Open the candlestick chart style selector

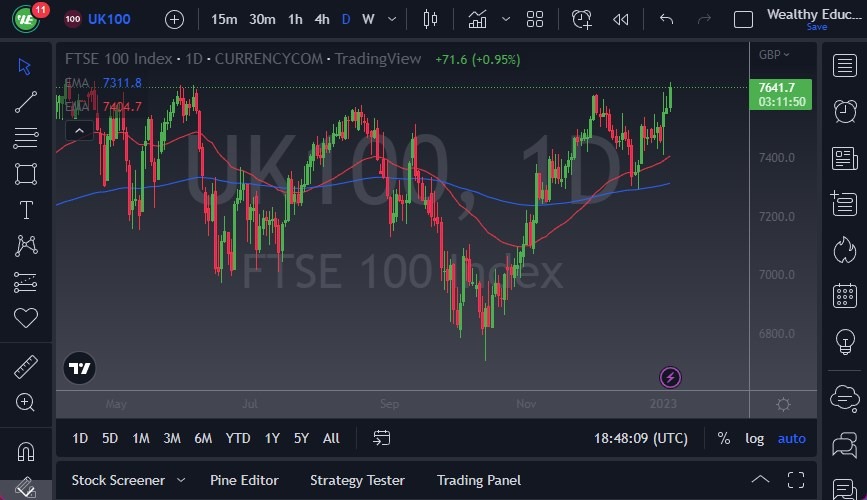point(431,19)
